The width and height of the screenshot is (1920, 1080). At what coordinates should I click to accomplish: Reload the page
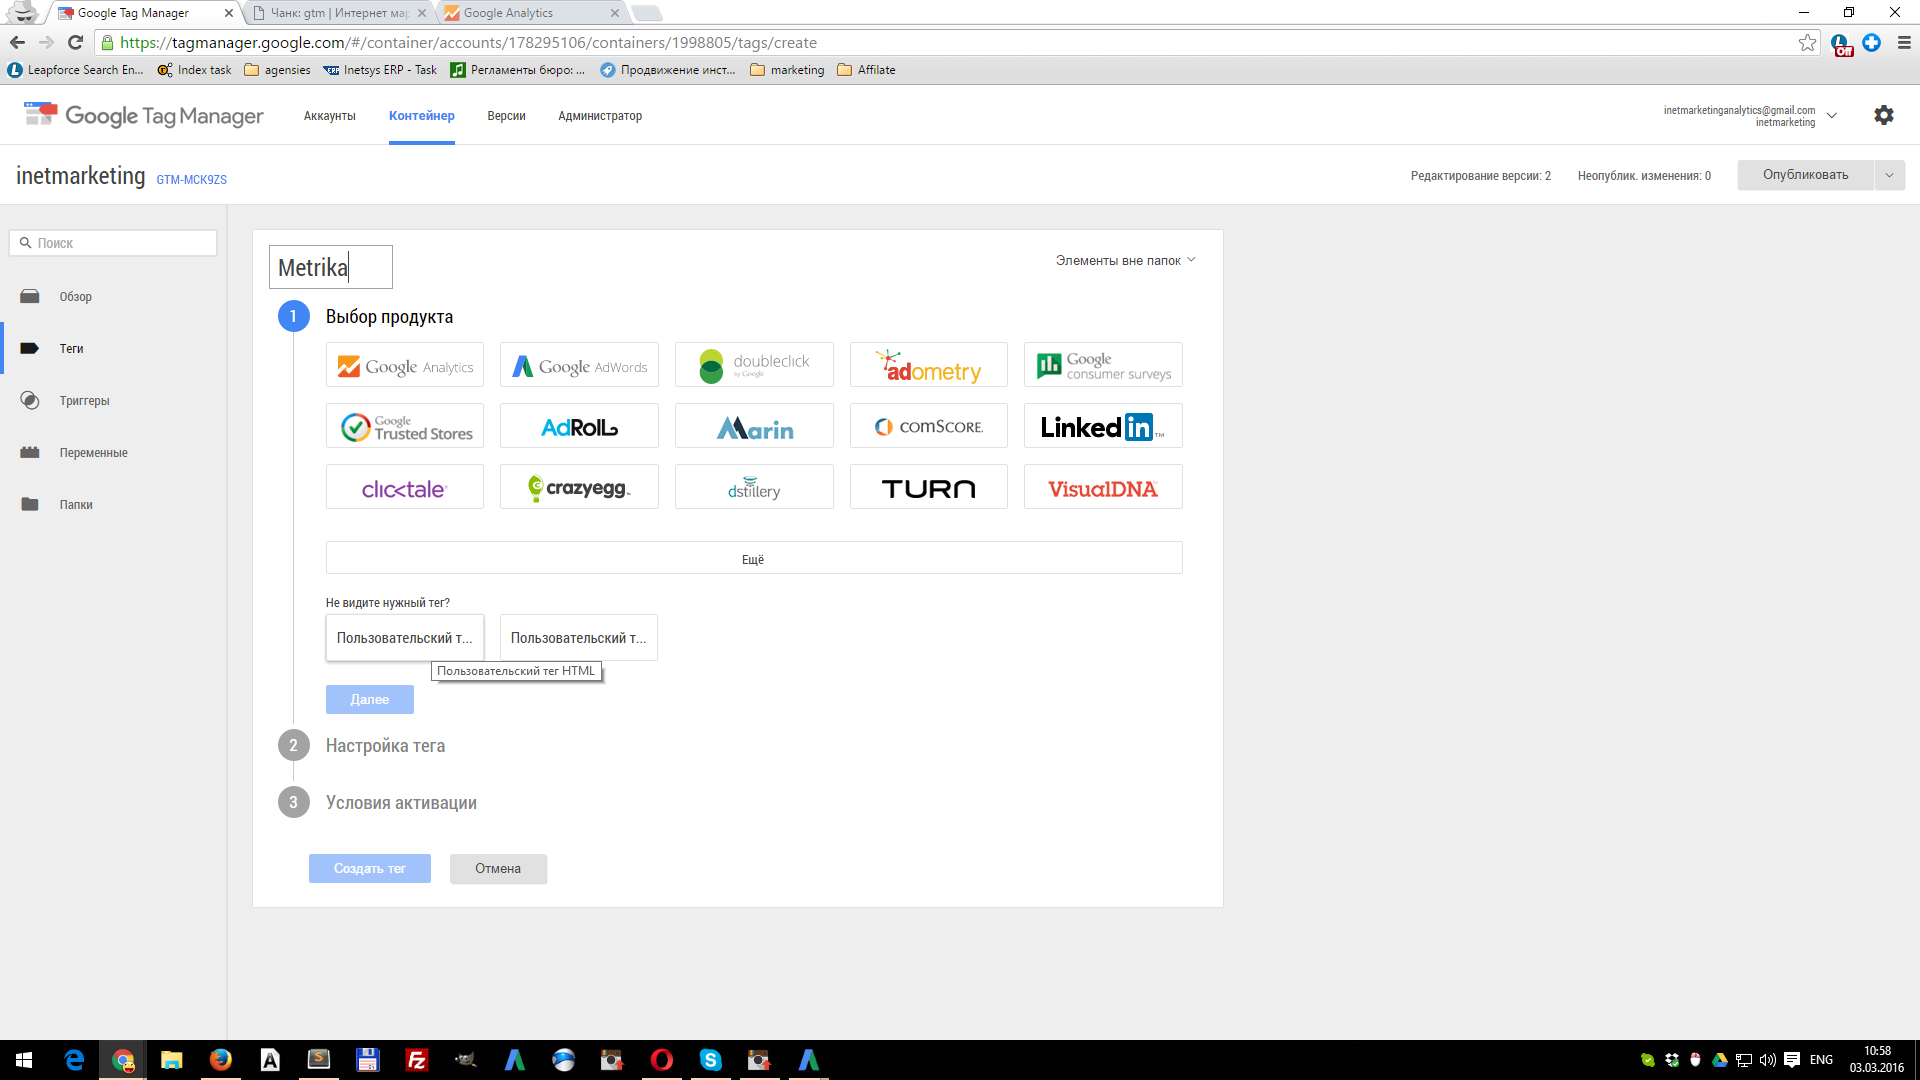pyautogui.click(x=75, y=42)
